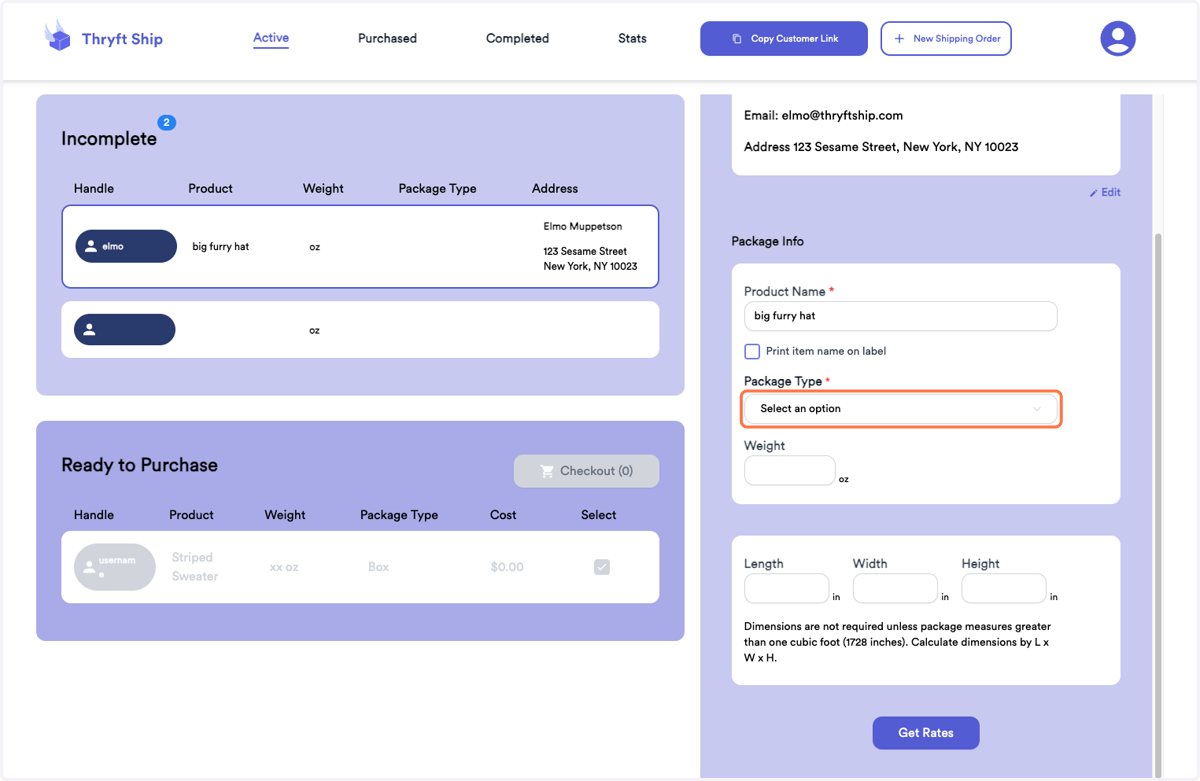Click the 123 Sesame Street address line in details
1200x781 pixels.
881,147
